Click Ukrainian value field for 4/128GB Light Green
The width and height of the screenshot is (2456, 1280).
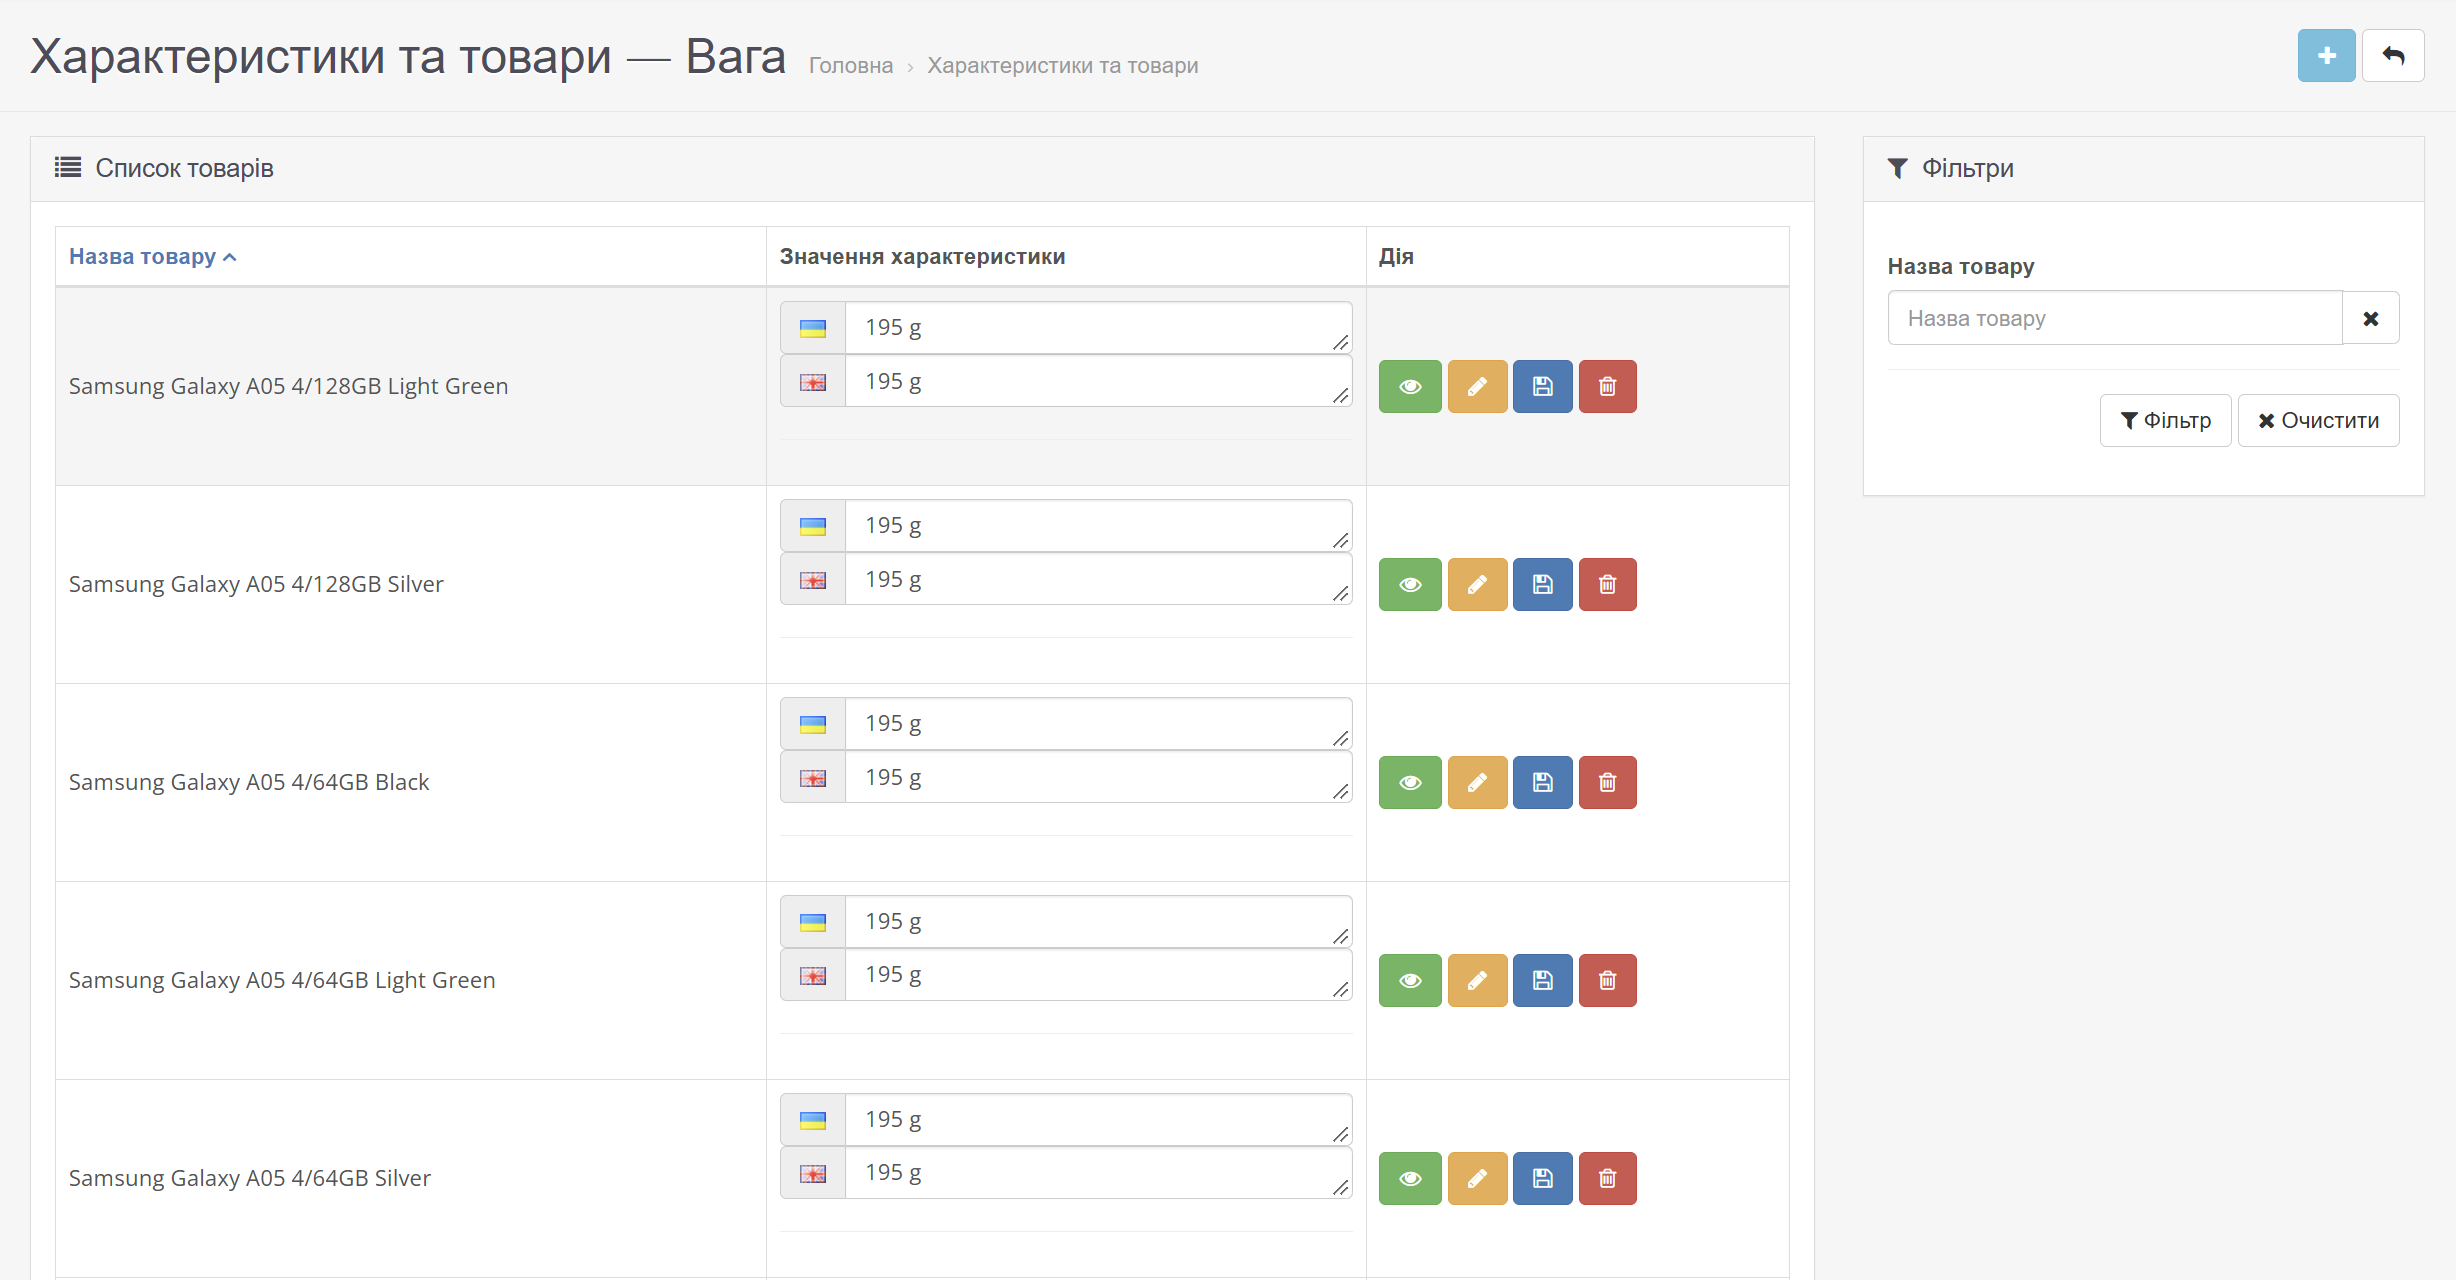coord(1098,327)
